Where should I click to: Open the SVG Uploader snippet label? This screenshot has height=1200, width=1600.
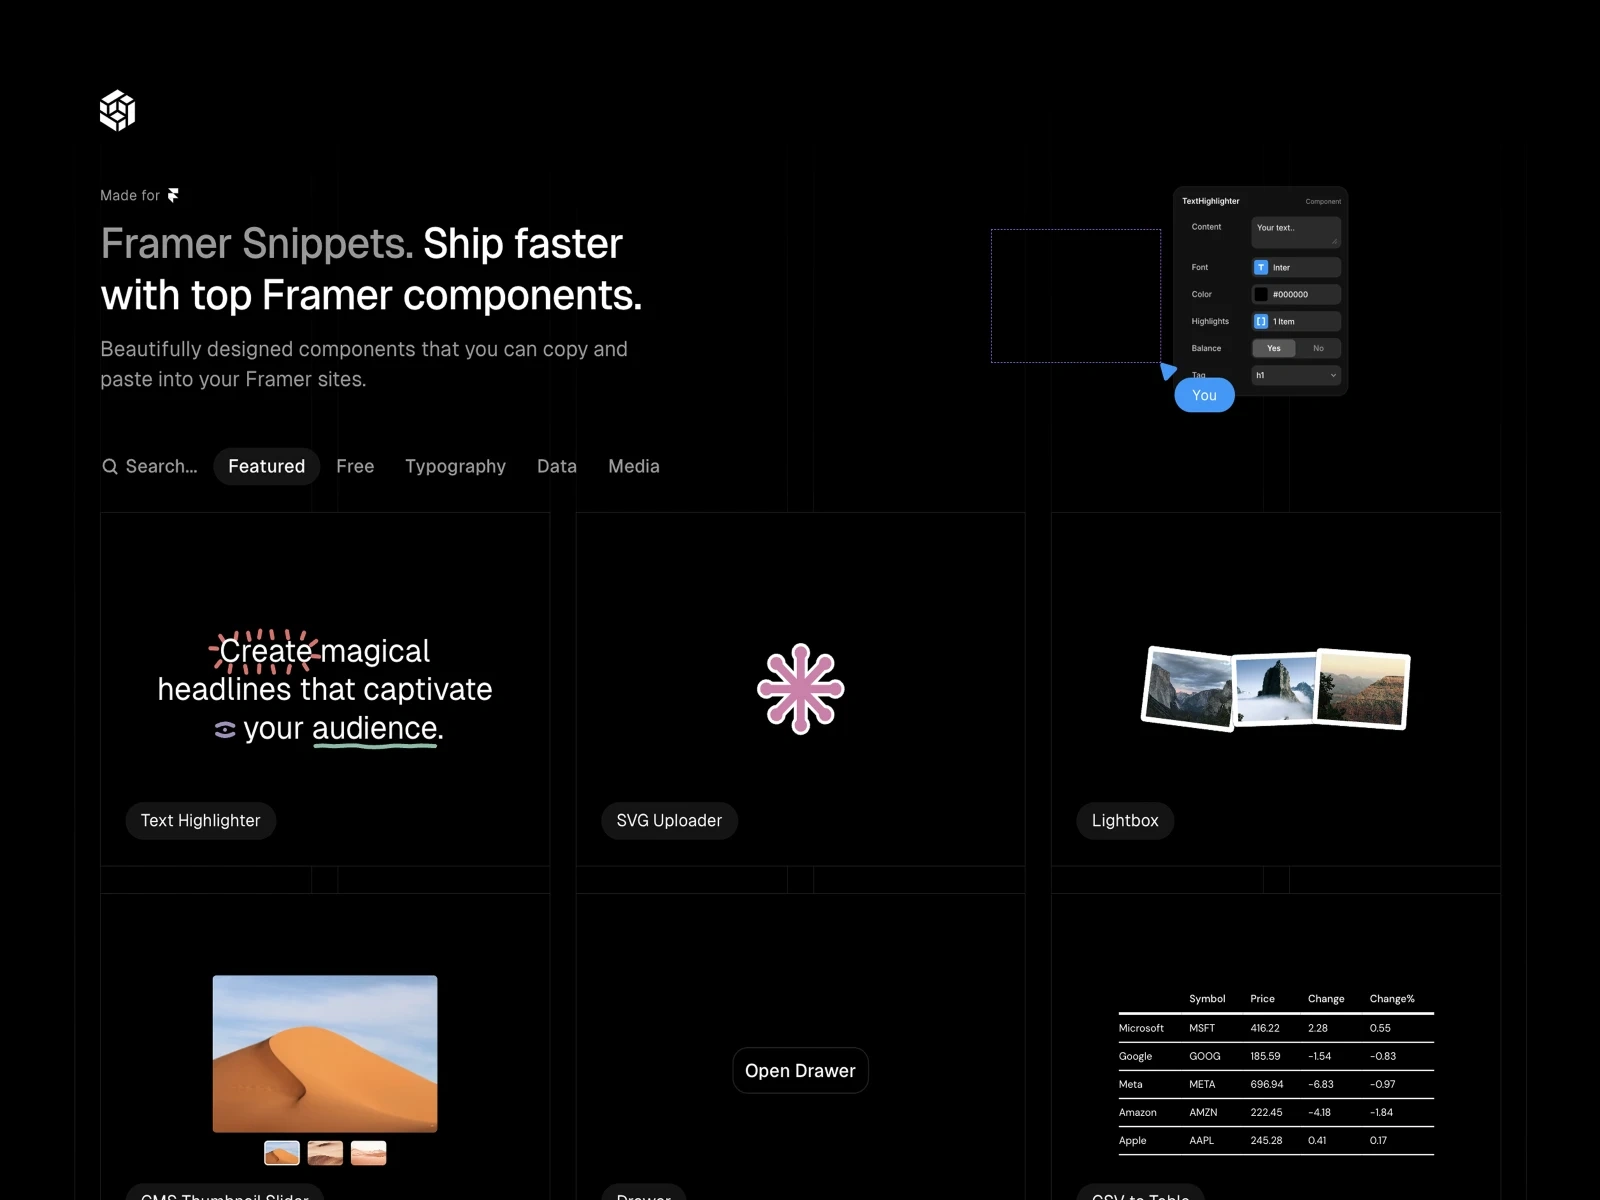[x=669, y=820]
